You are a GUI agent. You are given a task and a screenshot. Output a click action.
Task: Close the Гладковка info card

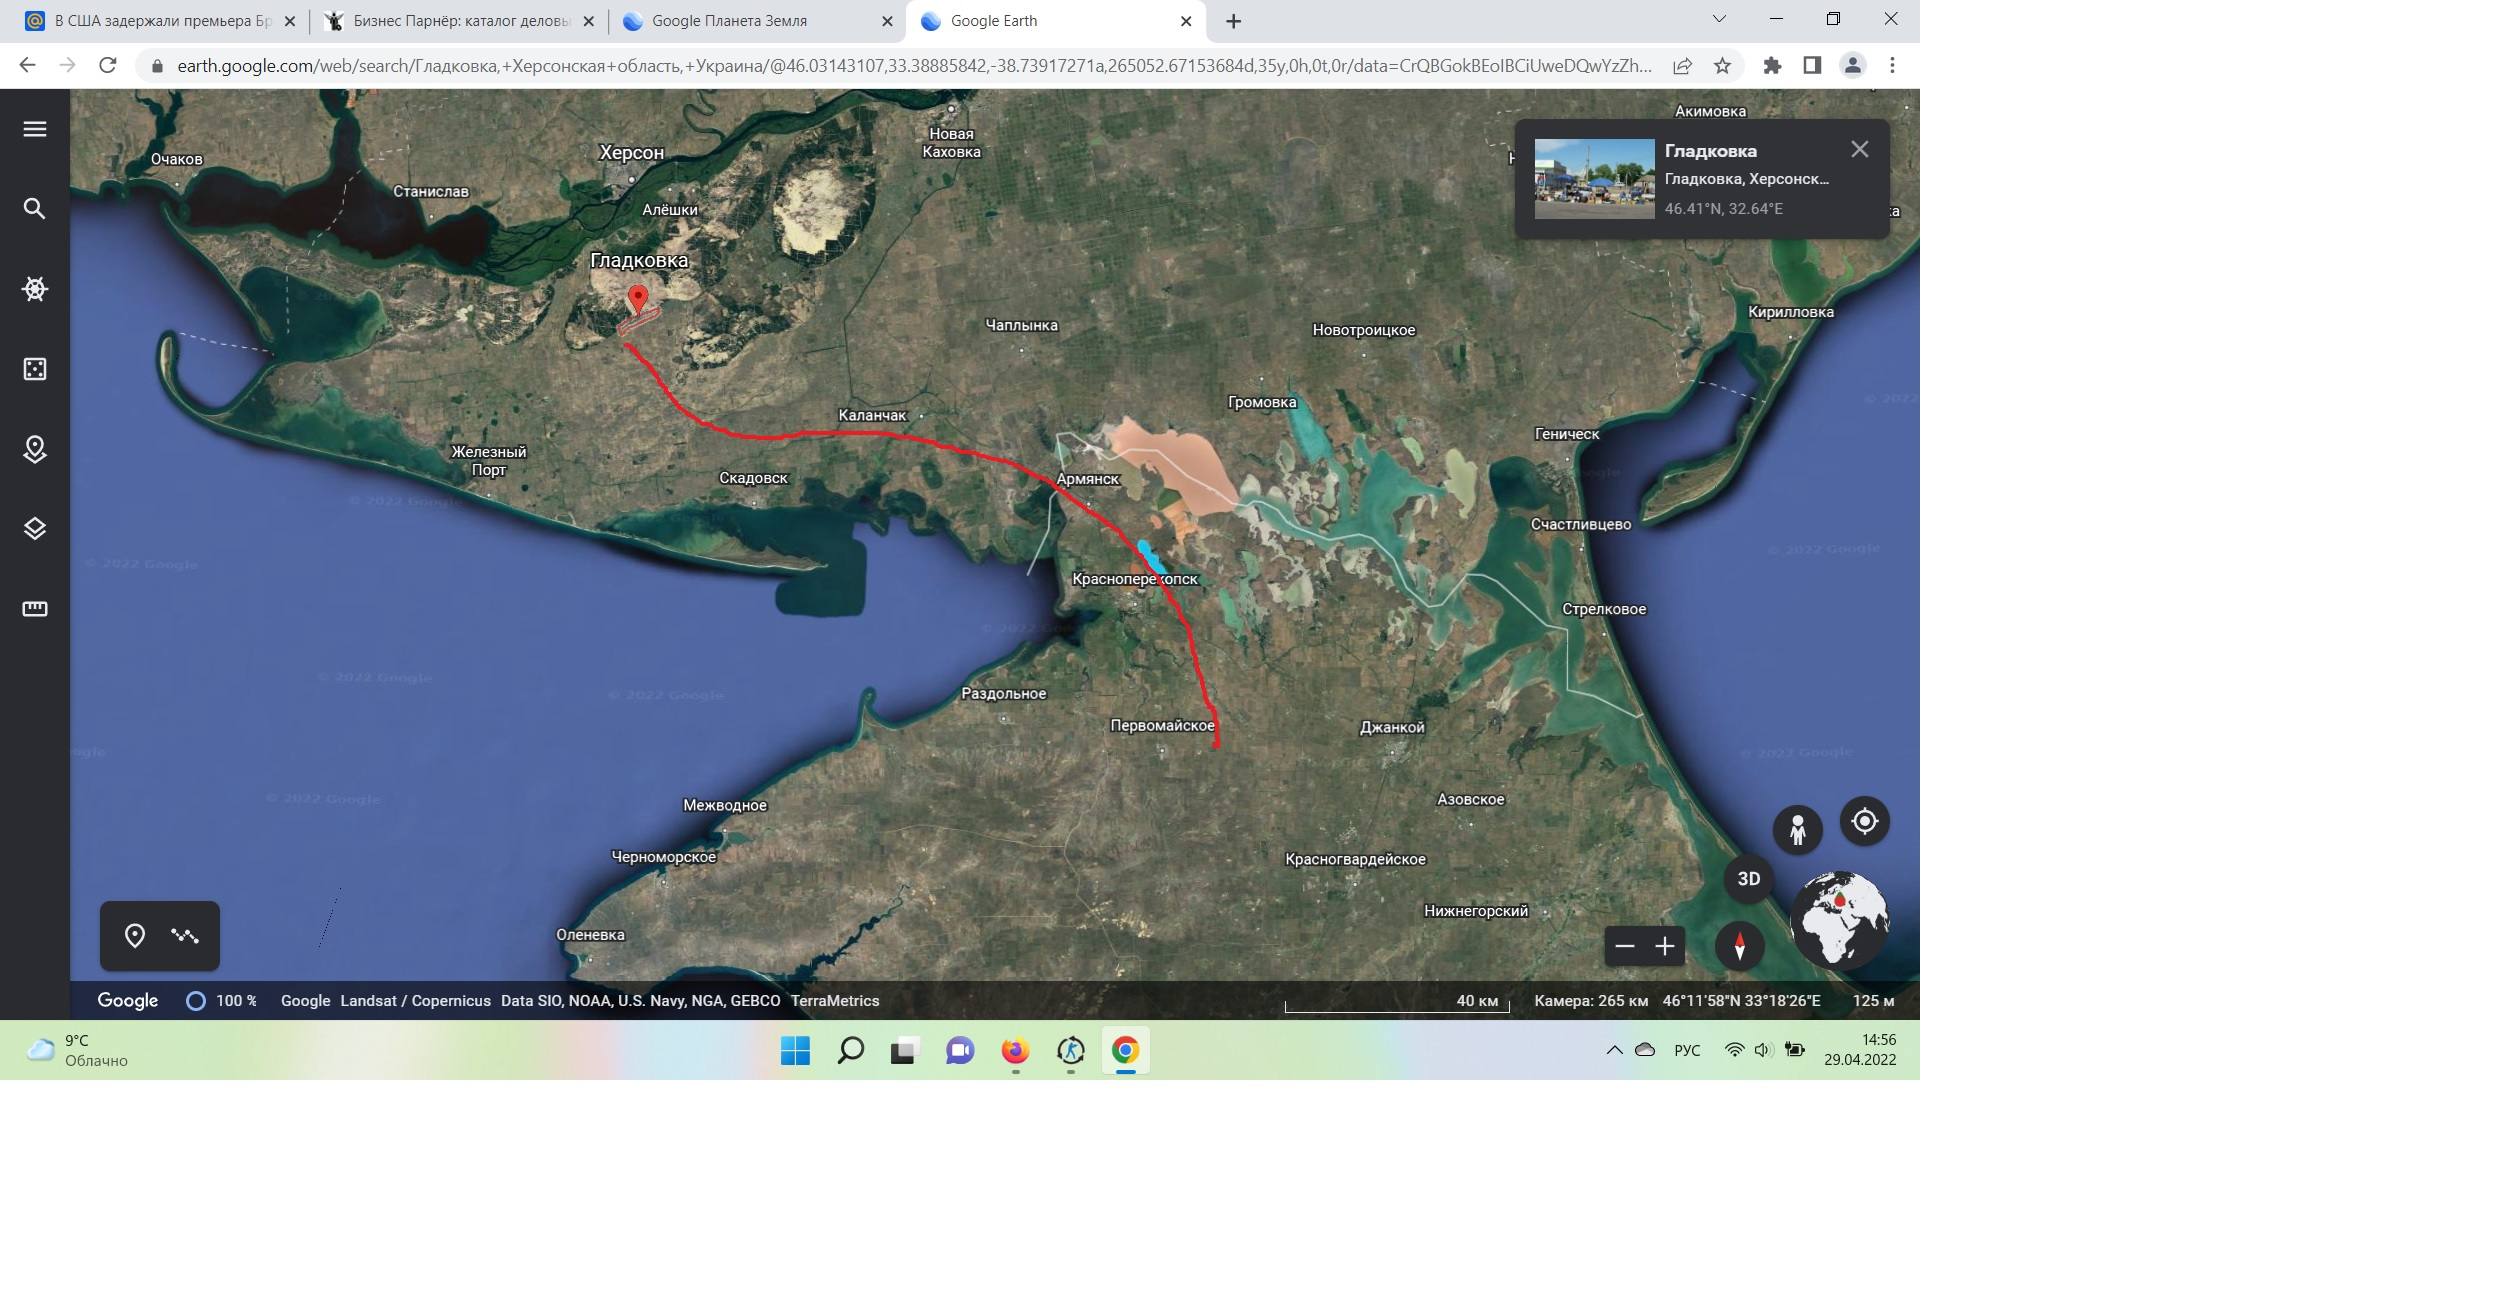coord(1860,149)
